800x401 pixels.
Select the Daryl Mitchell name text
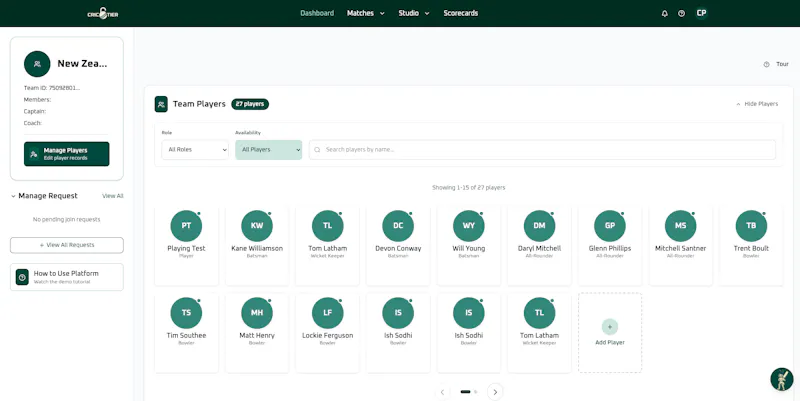pos(539,248)
